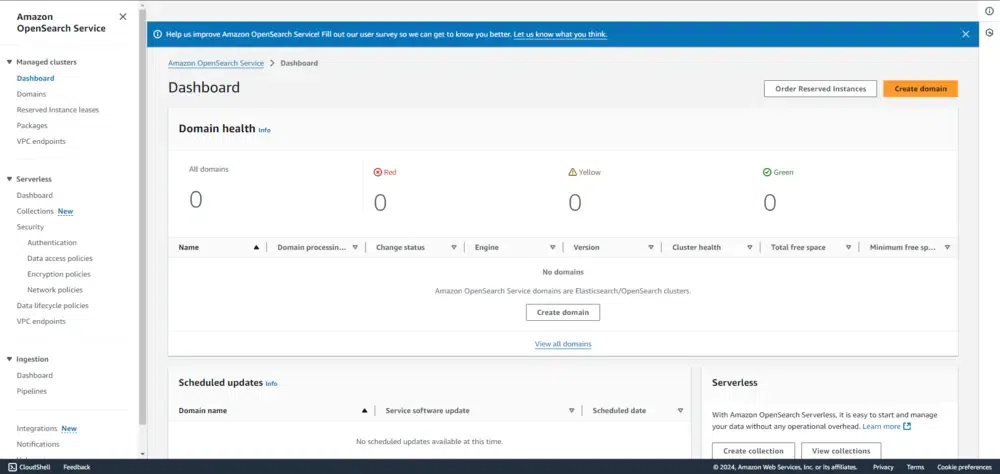Open the Let us know what you think link
The height and width of the screenshot is (474, 1000).
[560, 34]
